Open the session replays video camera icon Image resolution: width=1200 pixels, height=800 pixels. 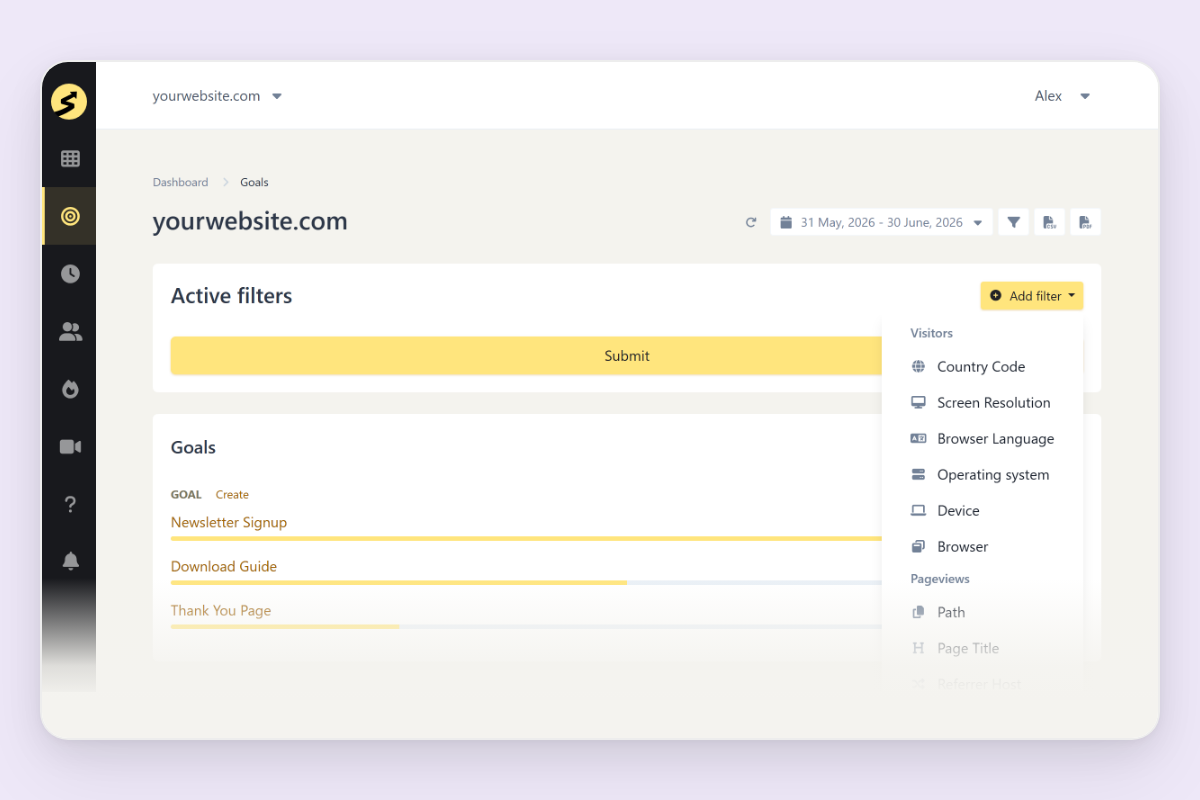pyautogui.click(x=70, y=447)
